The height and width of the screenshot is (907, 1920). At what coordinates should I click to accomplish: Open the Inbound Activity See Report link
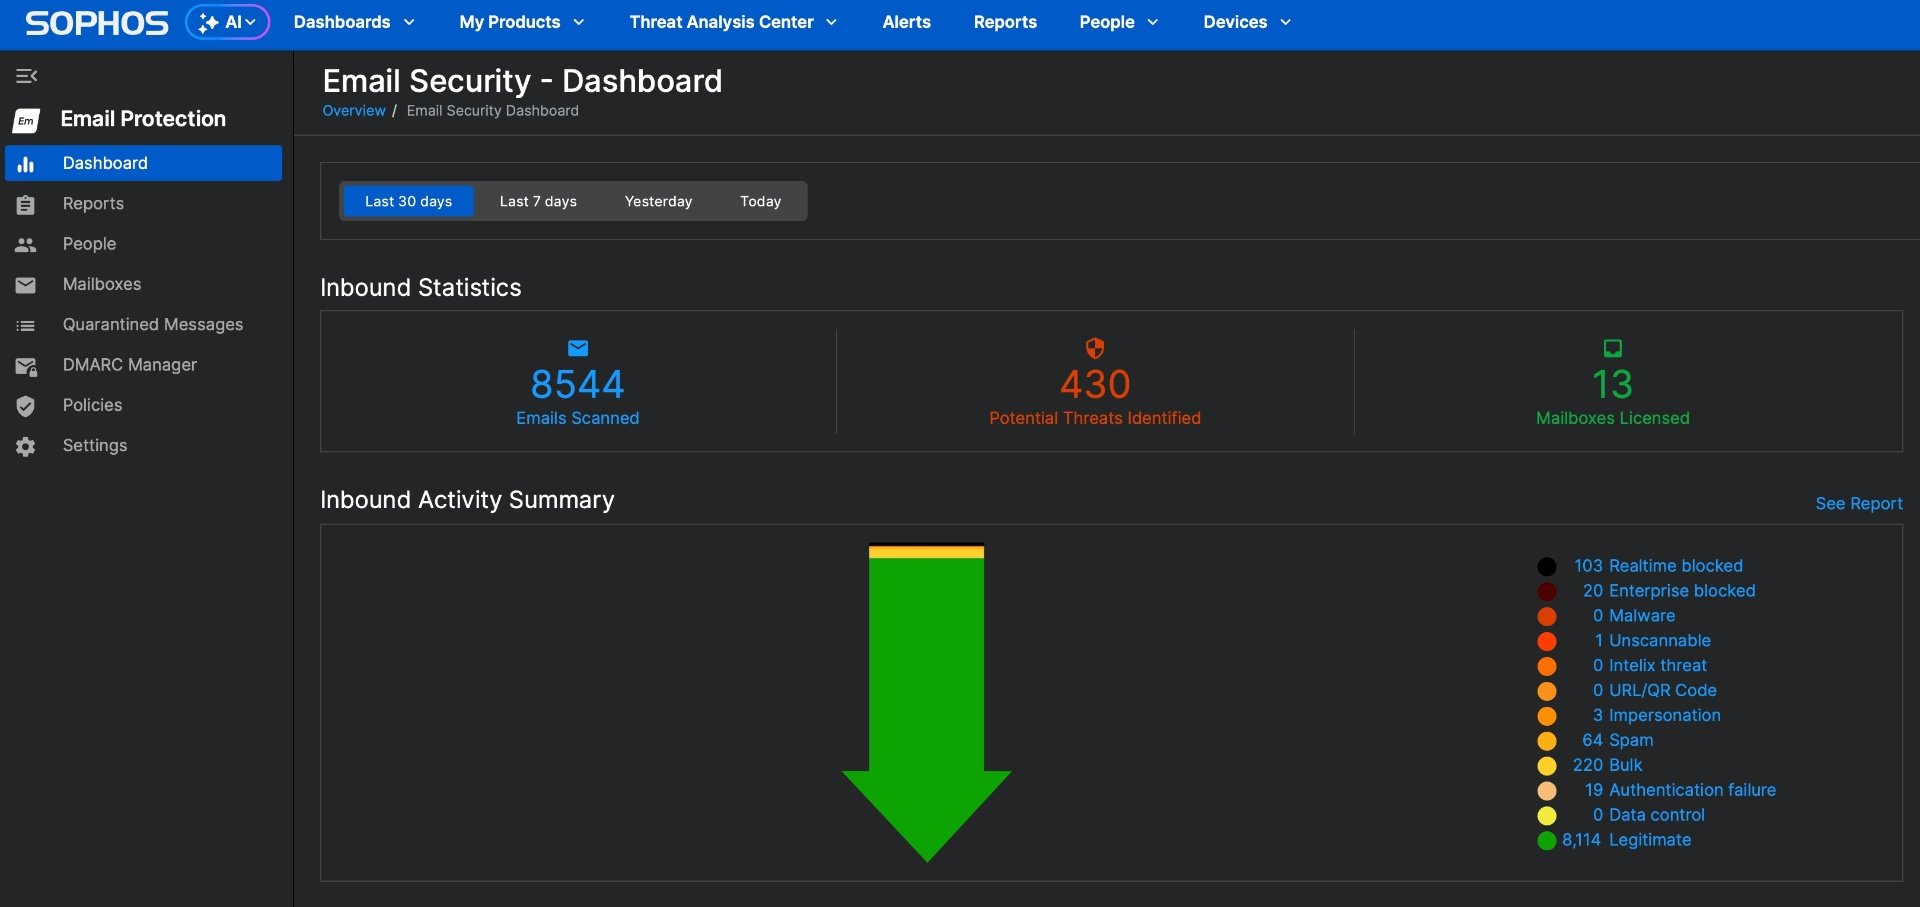pos(1858,503)
